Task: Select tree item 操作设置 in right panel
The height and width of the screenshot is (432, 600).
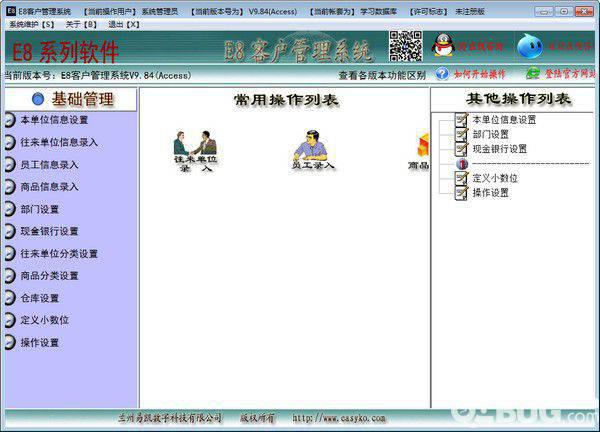Action: 491,192
